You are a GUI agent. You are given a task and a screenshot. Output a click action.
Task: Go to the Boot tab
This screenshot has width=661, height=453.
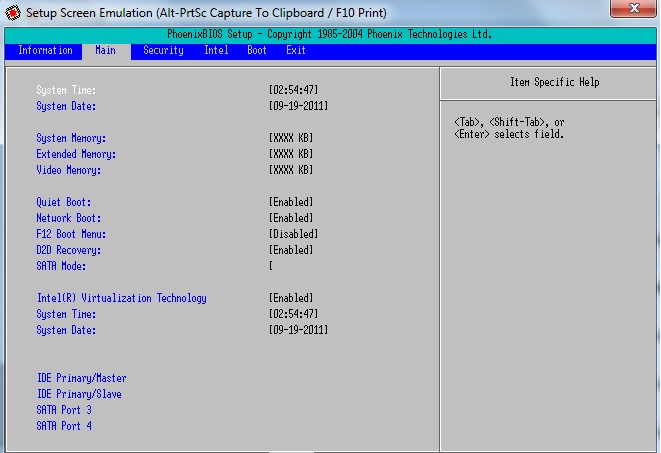(x=257, y=51)
